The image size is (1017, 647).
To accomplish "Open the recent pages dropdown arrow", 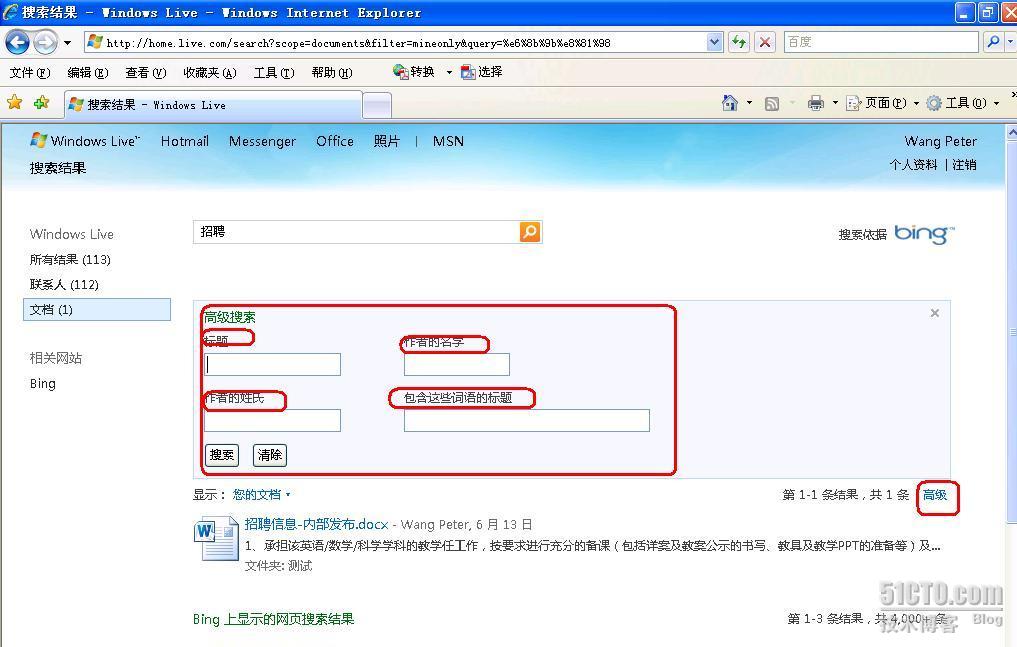I will click(x=67, y=43).
